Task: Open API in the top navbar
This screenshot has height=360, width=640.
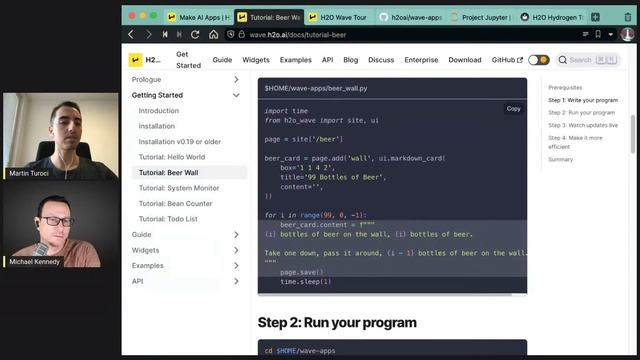Action: click(x=327, y=60)
